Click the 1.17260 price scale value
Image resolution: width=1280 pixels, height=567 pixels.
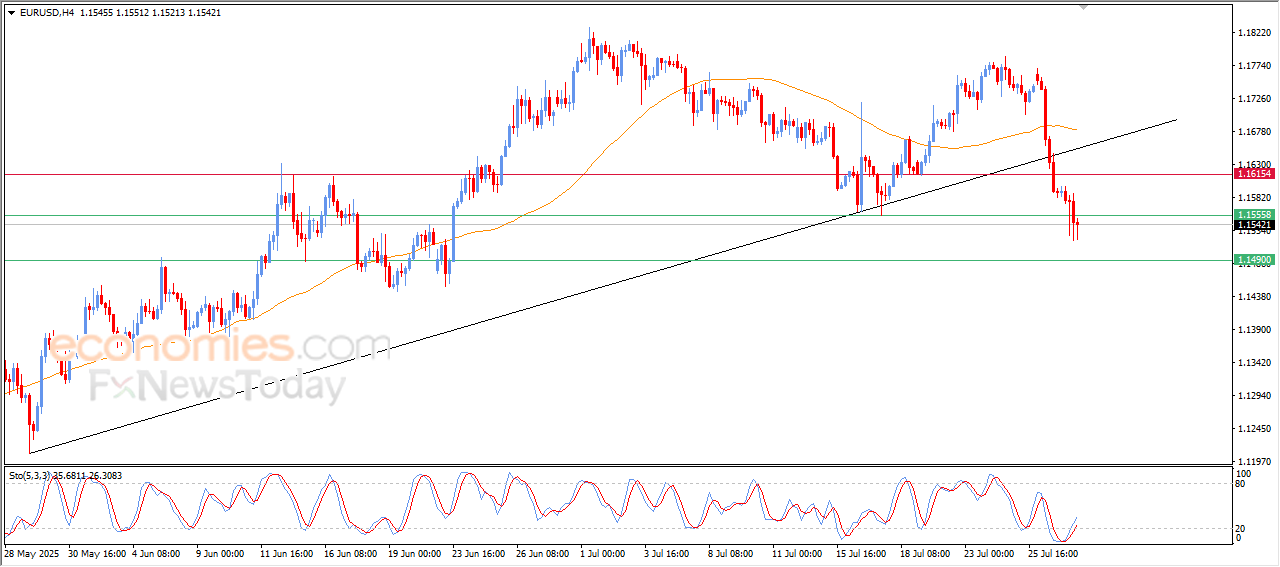tap(1254, 99)
